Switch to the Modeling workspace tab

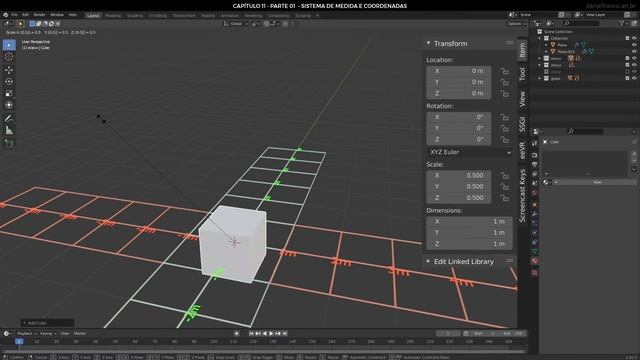click(113, 16)
